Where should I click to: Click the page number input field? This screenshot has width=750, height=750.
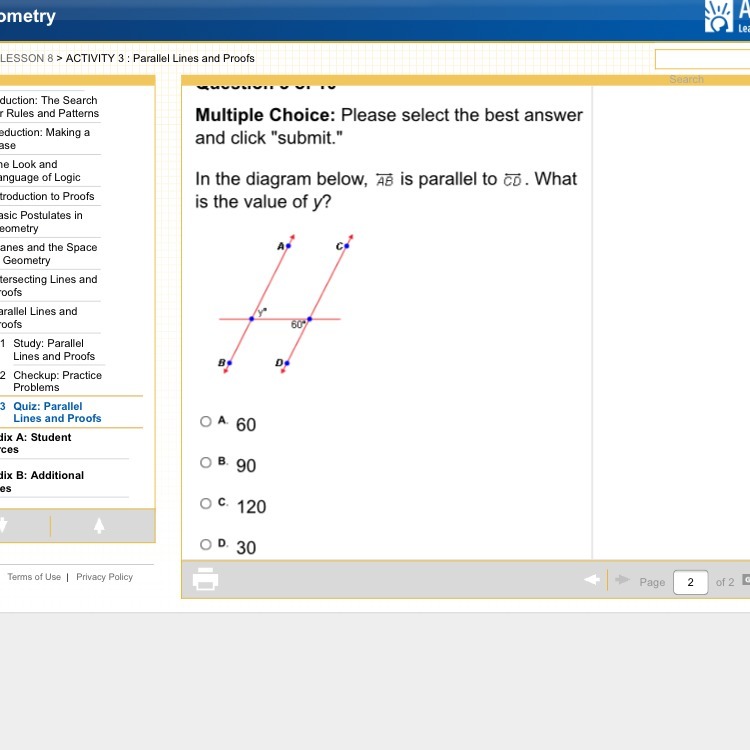pyautogui.click(x=690, y=582)
